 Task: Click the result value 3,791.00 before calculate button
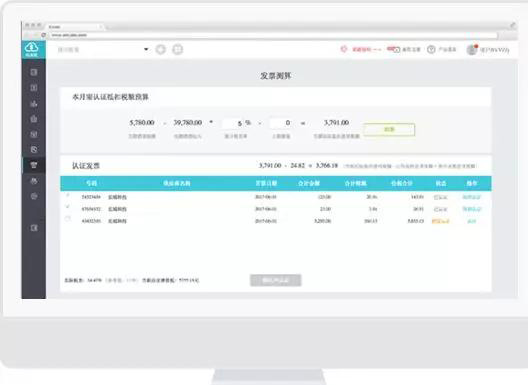(x=336, y=123)
